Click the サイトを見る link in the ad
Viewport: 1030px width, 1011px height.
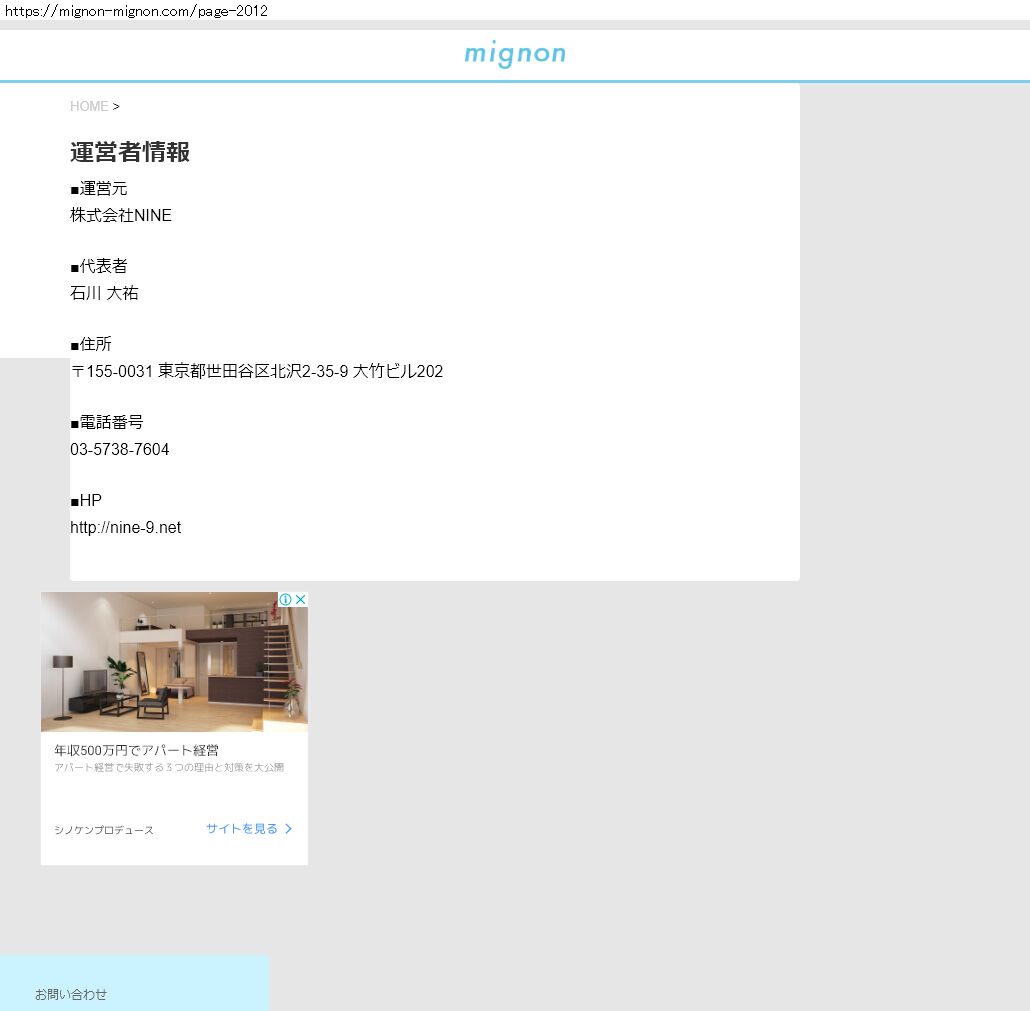pos(242,829)
